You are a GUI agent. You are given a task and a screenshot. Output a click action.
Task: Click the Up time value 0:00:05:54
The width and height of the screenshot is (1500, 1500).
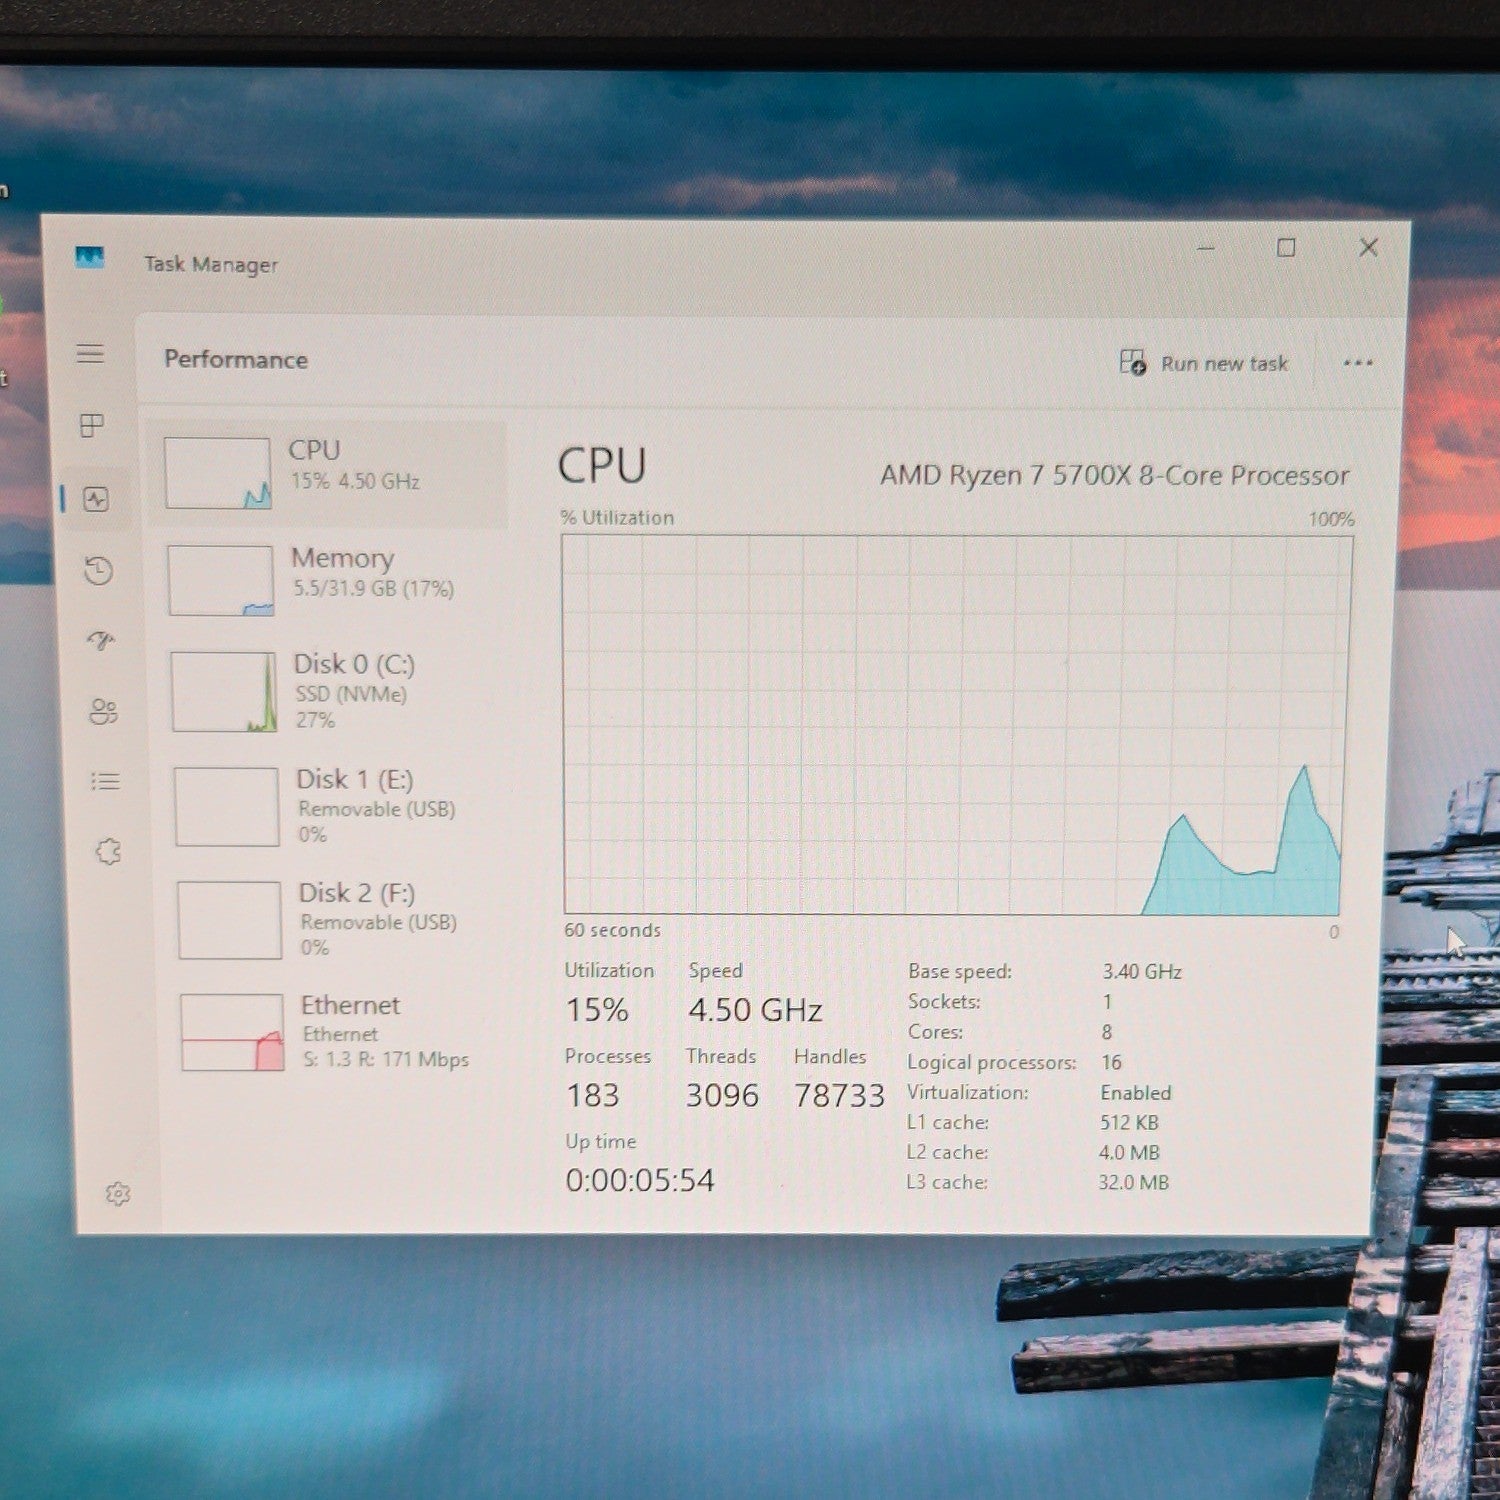[x=640, y=1180]
